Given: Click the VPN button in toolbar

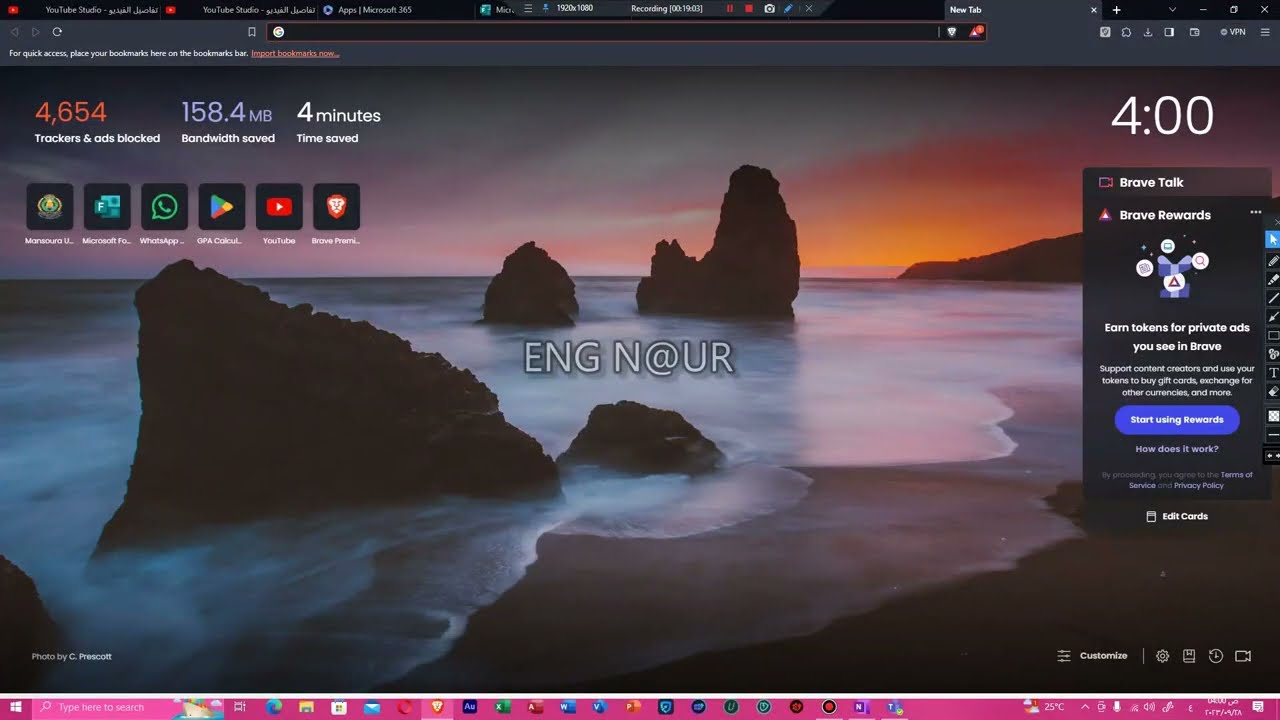Looking at the screenshot, I should tap(1233, 32).
